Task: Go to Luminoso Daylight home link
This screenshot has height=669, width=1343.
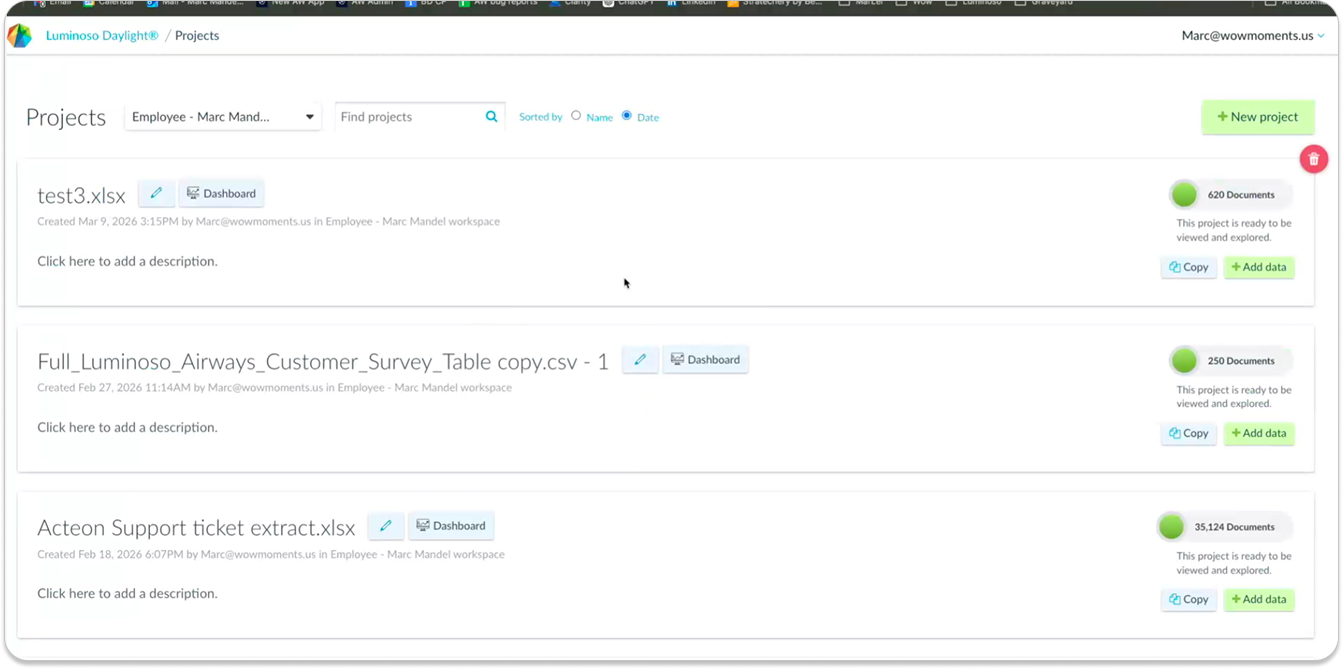Action: point(102,36)
